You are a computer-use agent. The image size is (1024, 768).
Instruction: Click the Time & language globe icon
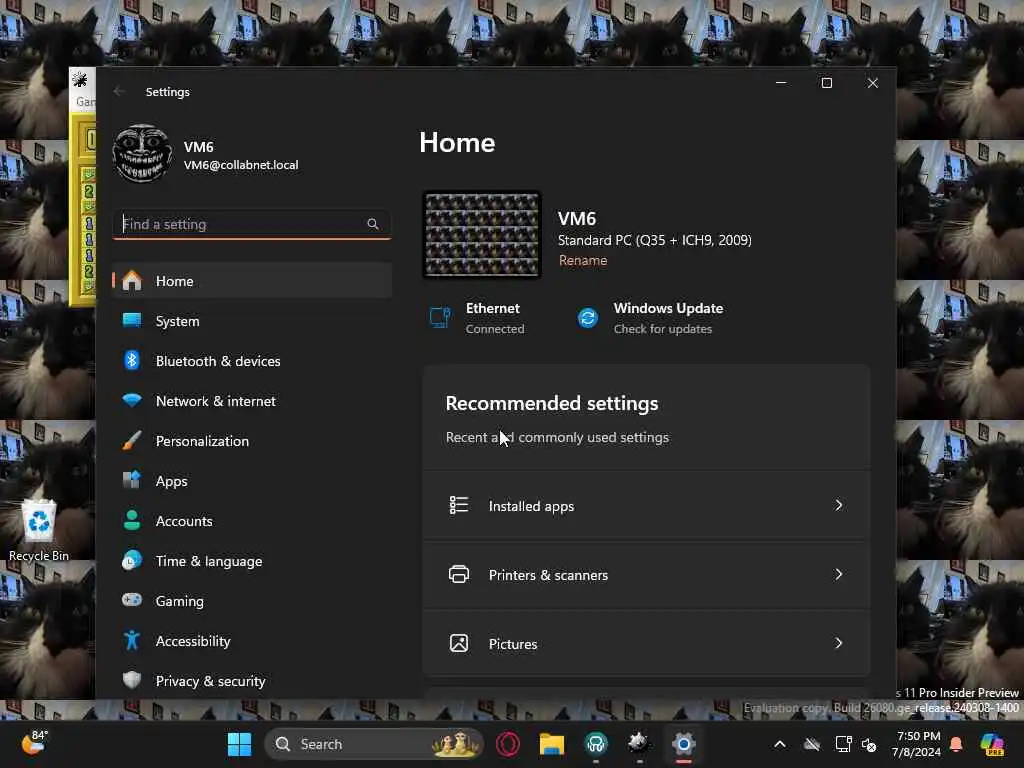tap(132, 560)
